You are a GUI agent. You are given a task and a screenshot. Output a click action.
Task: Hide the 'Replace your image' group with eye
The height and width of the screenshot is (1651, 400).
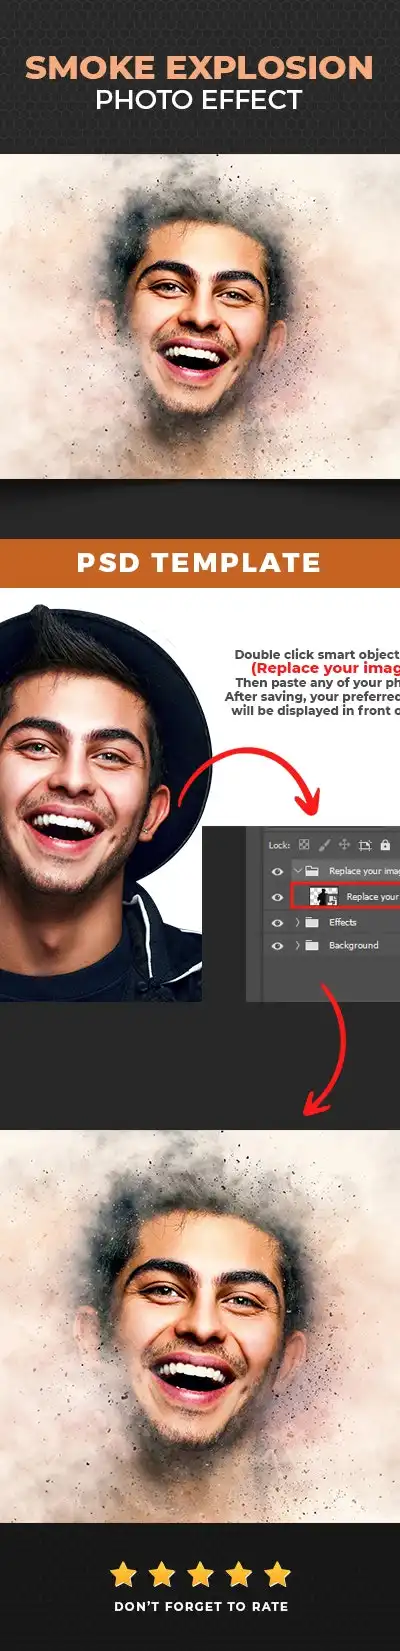coord(277,871)
